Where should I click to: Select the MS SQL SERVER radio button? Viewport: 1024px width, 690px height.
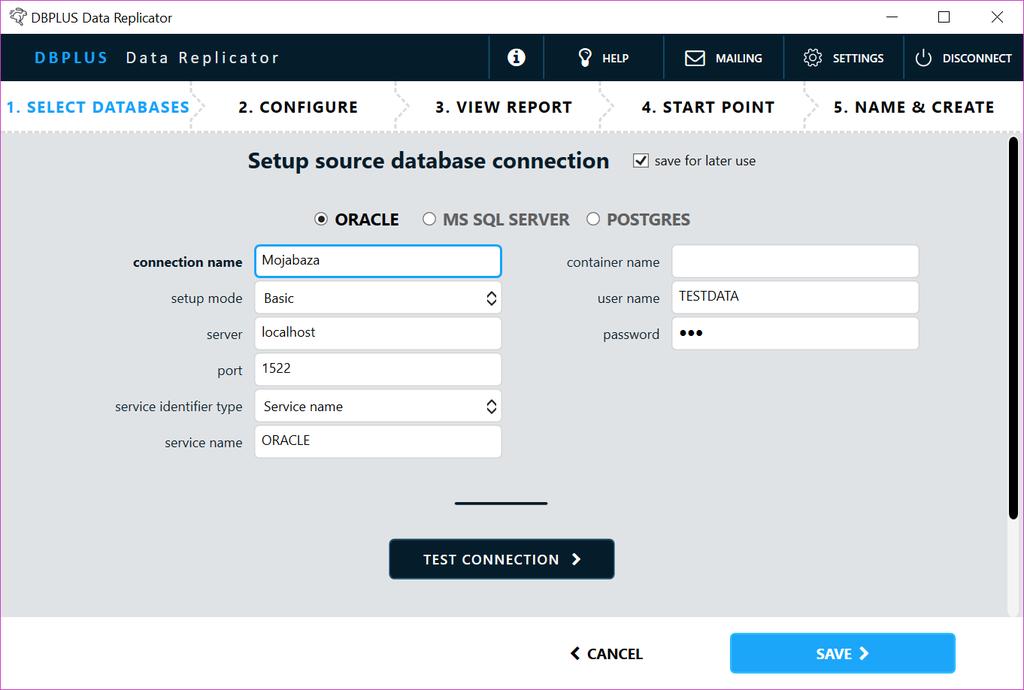(428, 219)
